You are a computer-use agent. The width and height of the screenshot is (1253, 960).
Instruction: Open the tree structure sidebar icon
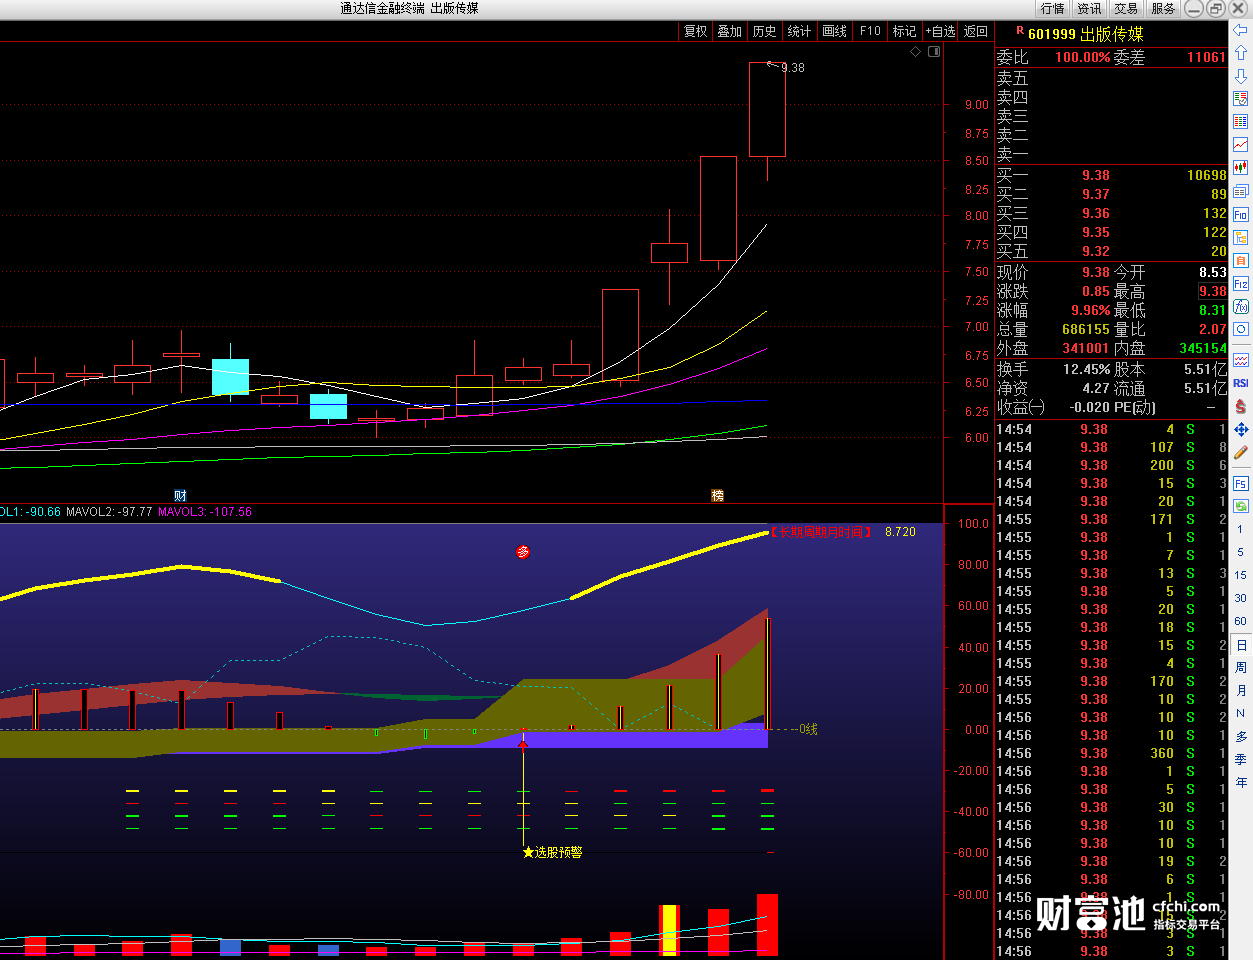(1241, 238)
